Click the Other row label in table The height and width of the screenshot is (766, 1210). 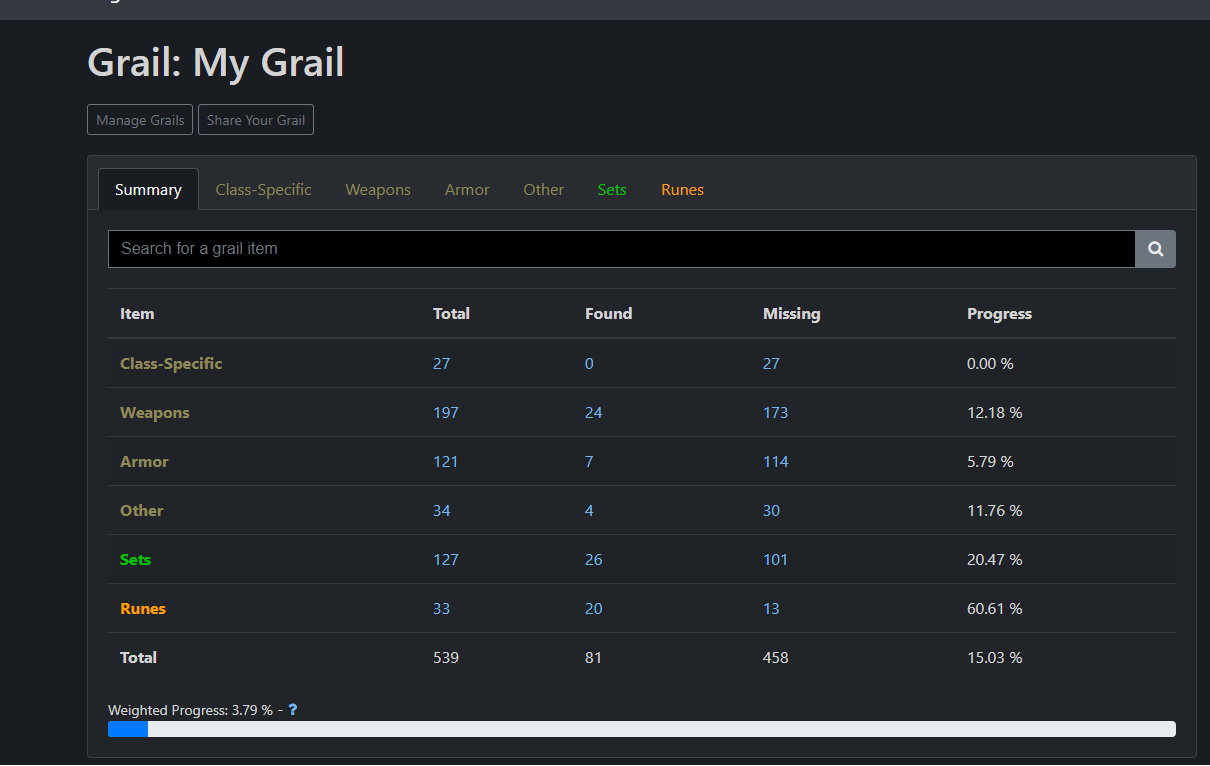point(142,511)
